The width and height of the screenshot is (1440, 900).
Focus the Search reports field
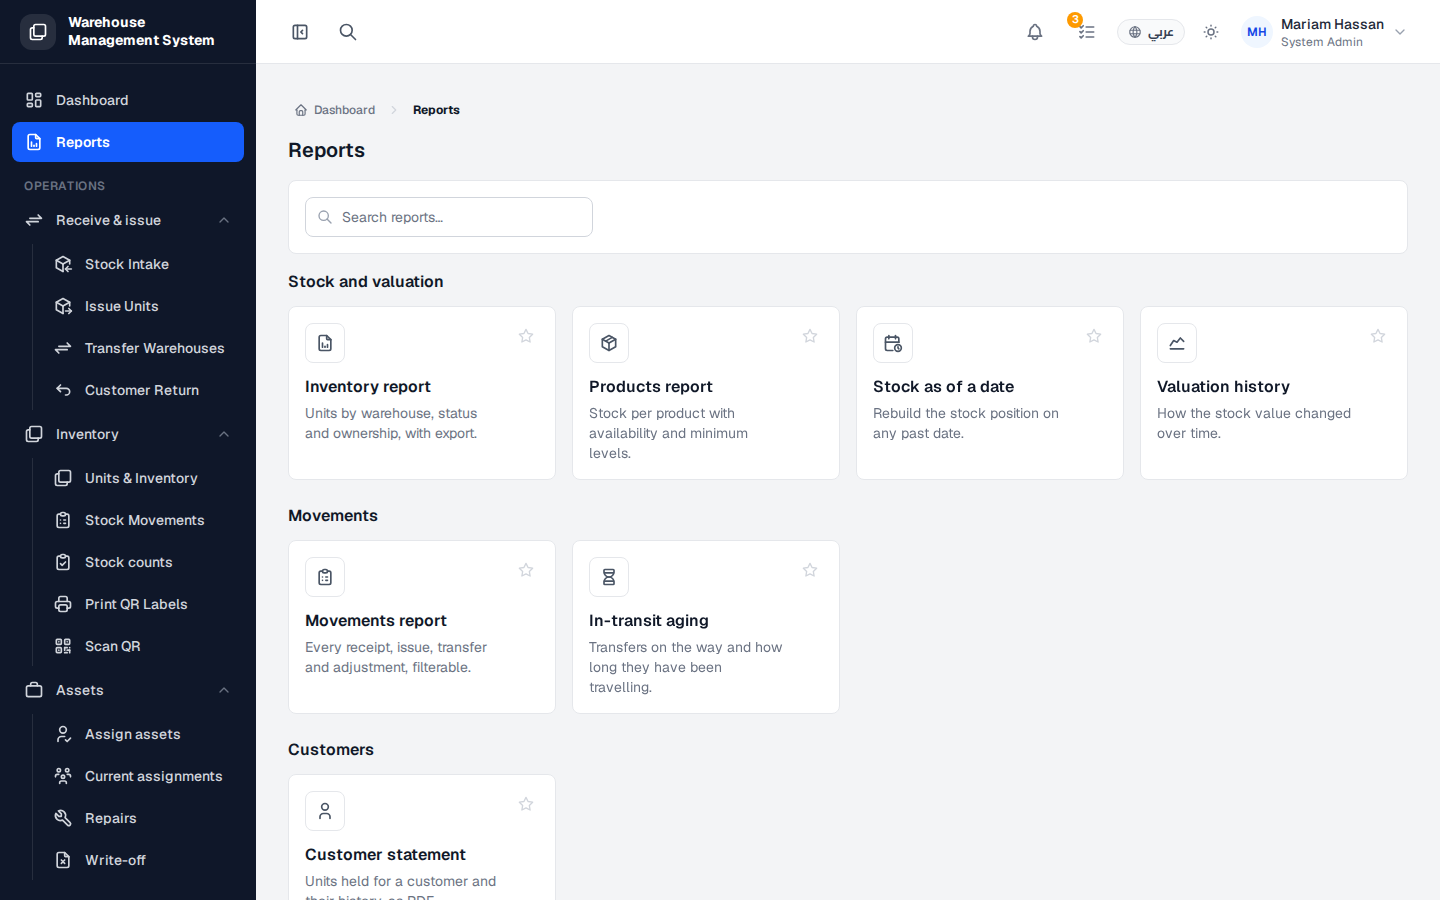tap(449, 217)
